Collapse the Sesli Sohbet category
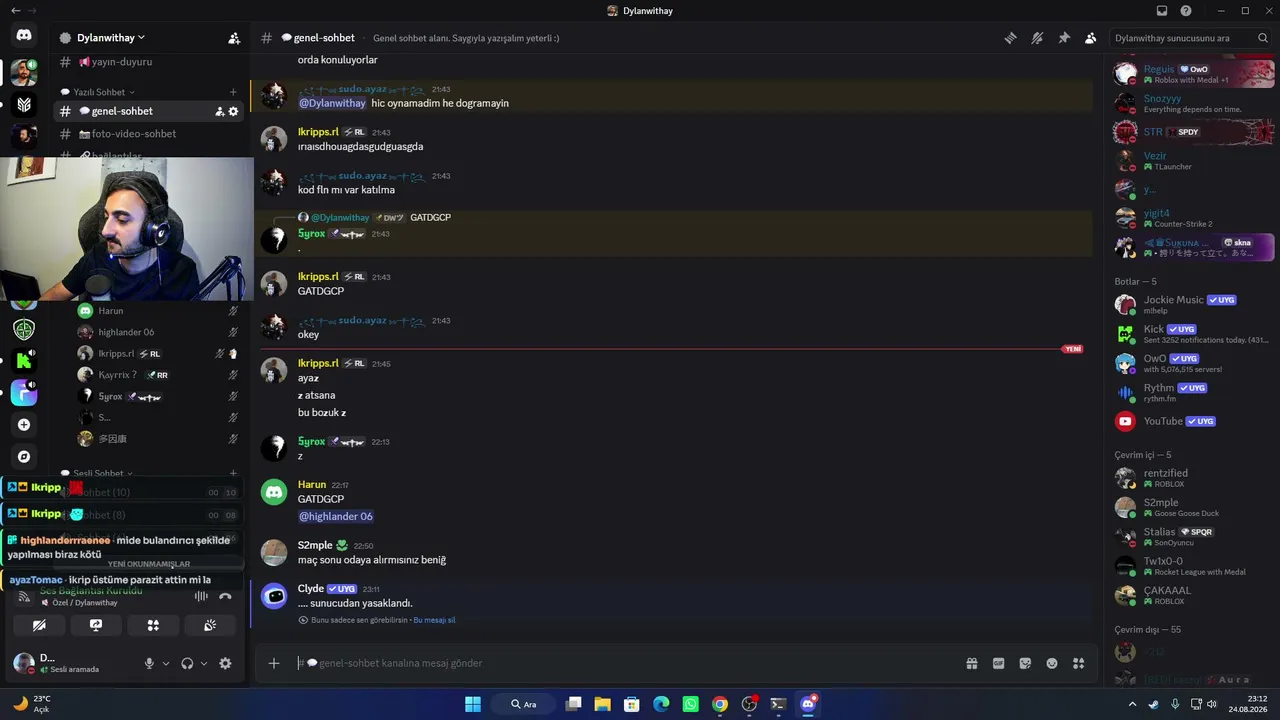 (97, 473)
